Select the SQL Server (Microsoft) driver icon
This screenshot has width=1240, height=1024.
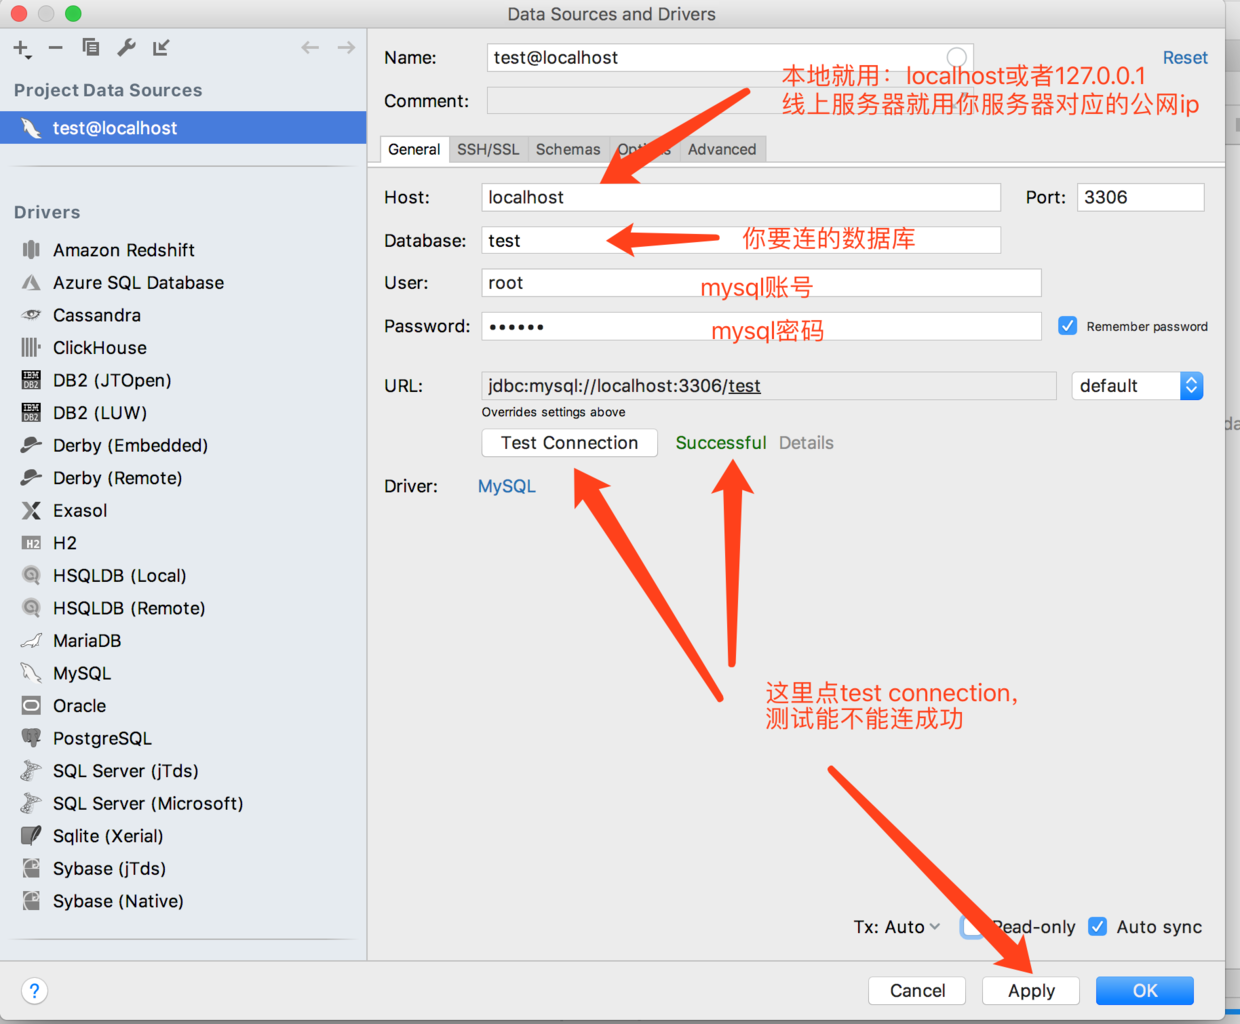click(32, 803)
